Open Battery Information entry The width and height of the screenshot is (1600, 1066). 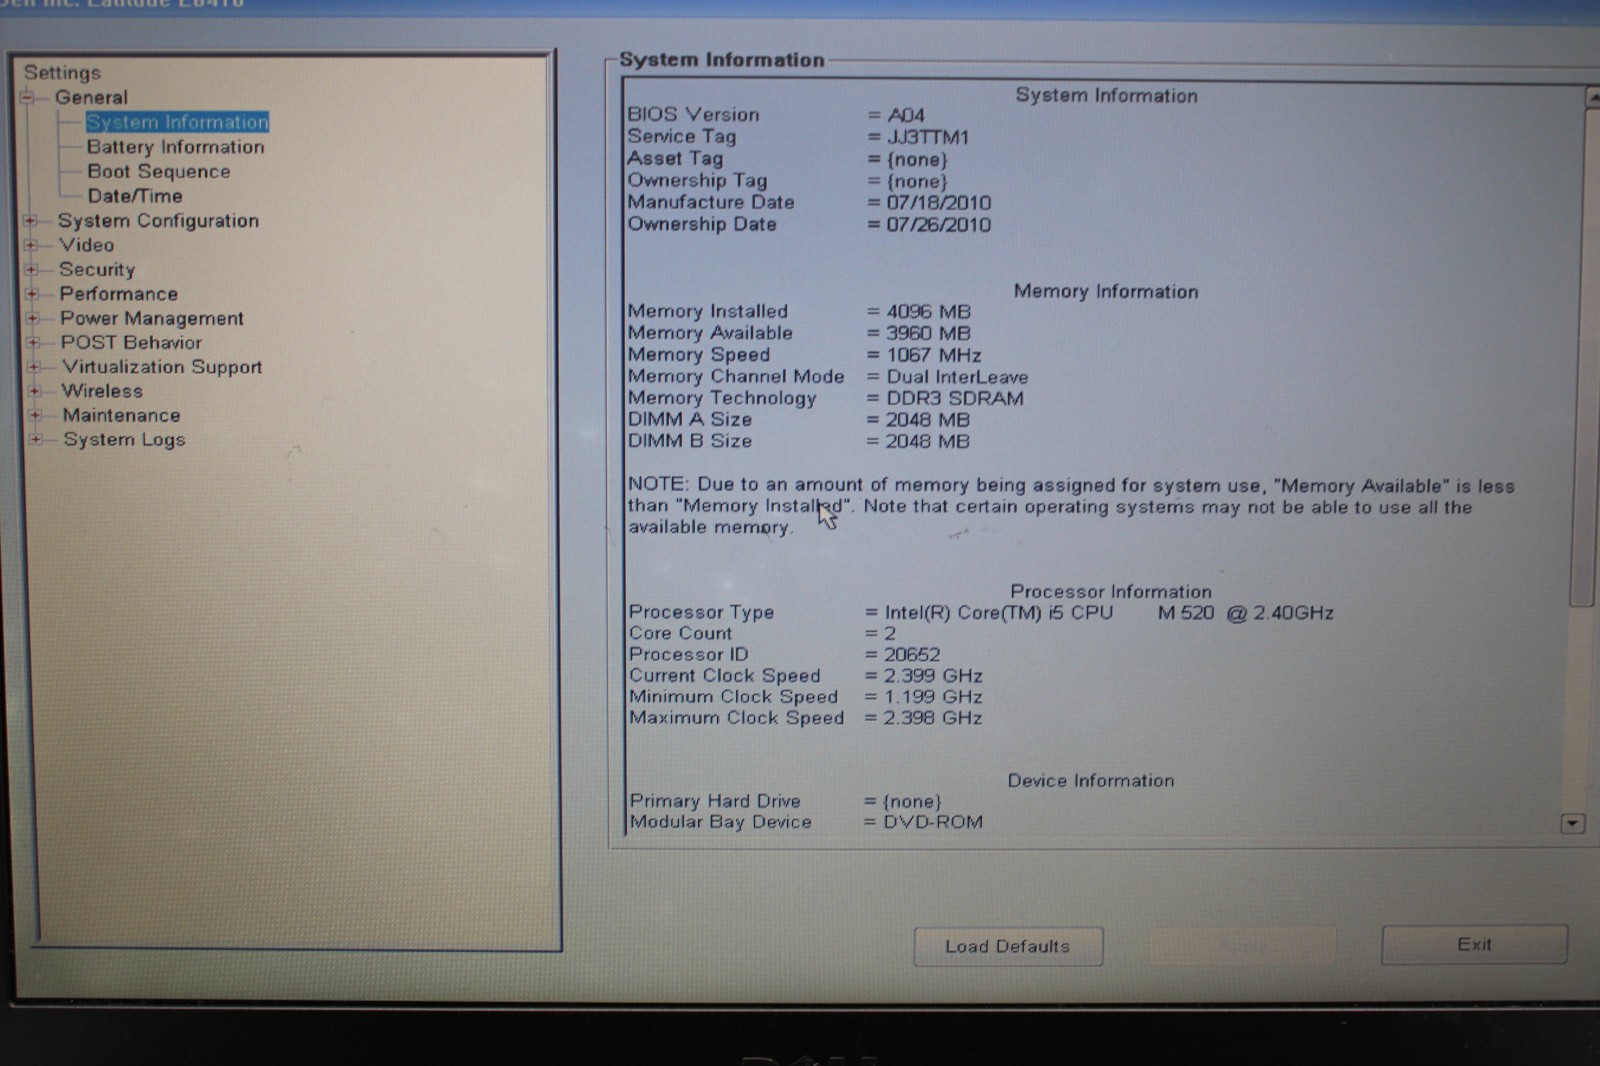[x=175, y=147]
